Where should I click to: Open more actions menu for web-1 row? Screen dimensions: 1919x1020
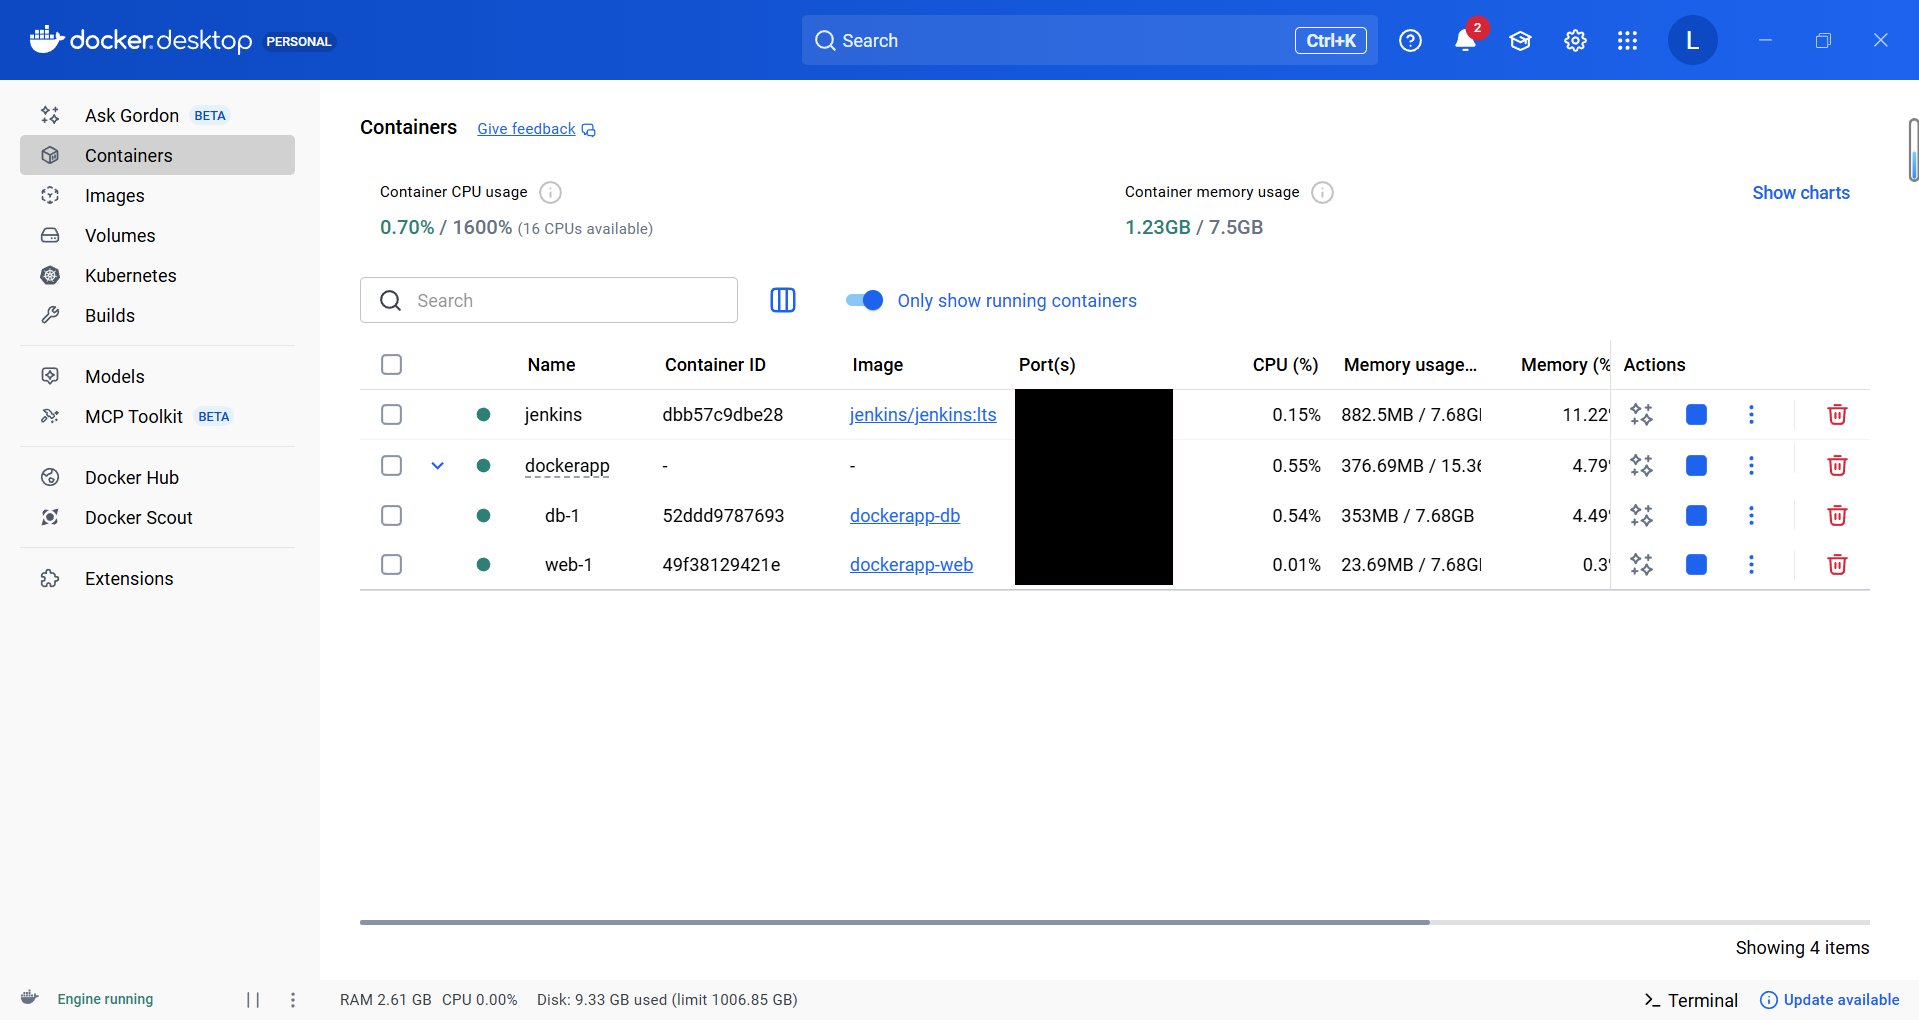1751,564
